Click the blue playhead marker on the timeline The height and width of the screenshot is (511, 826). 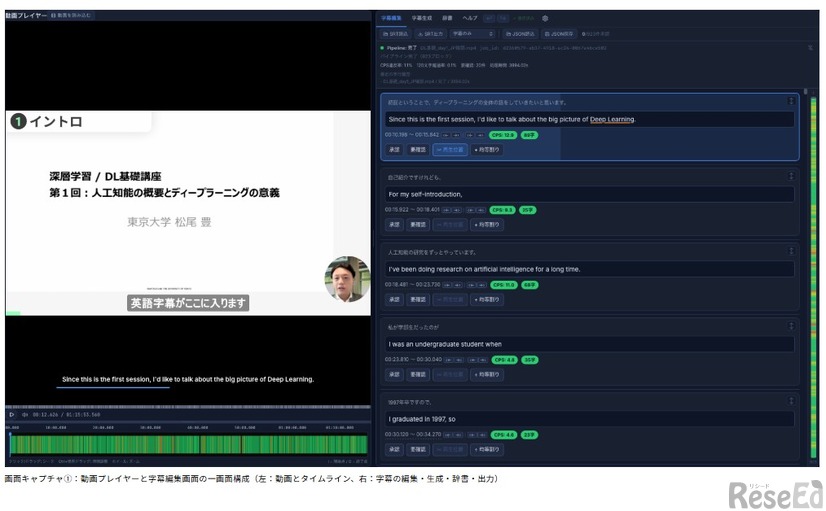coord(10,443)
